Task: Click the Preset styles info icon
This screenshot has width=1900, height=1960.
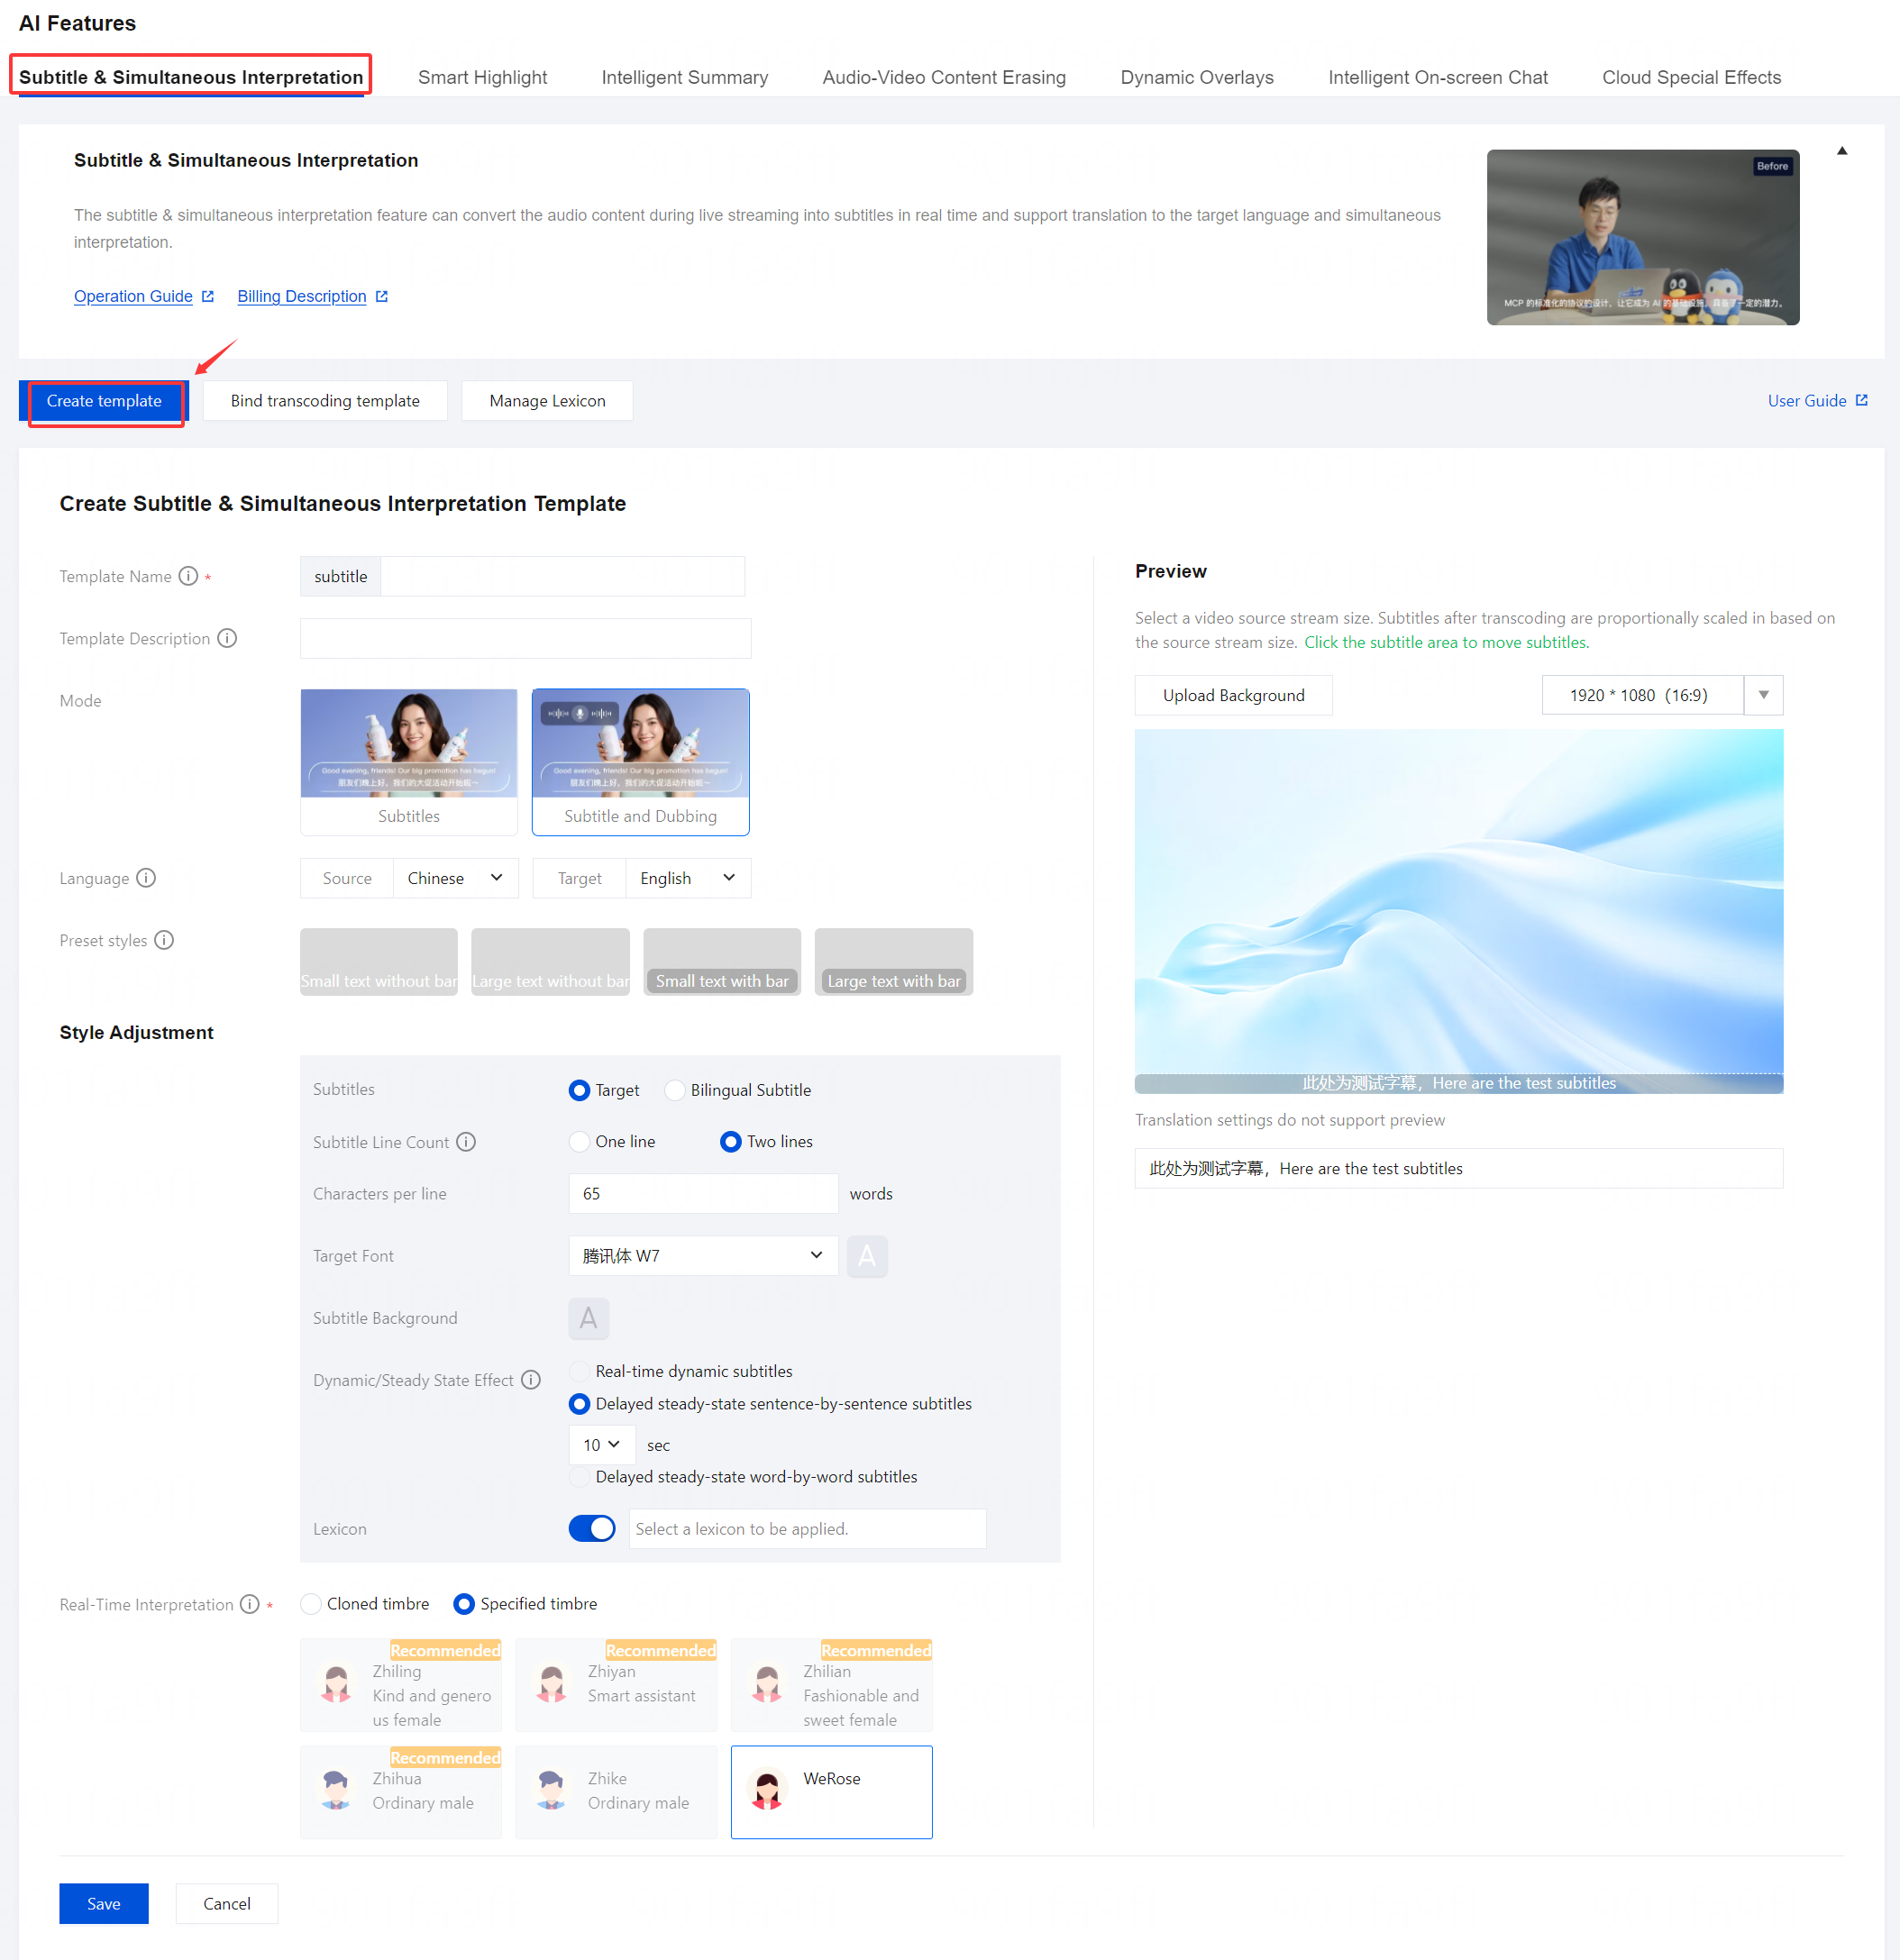Action: point(164,940)
